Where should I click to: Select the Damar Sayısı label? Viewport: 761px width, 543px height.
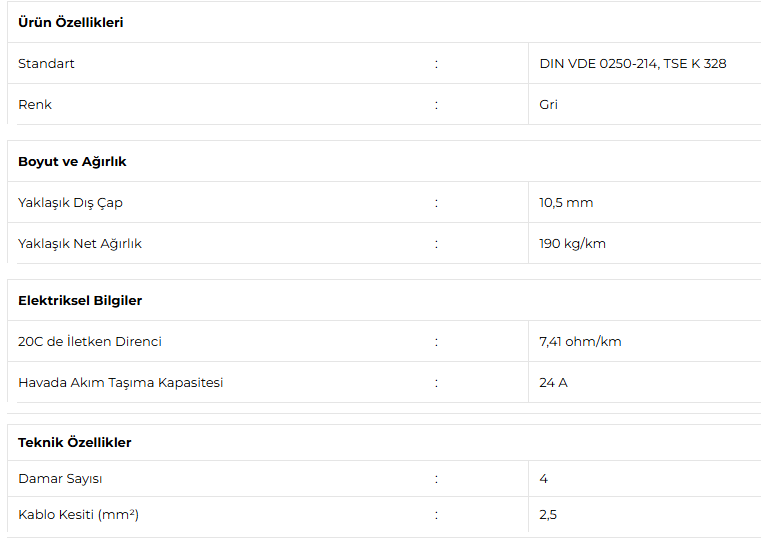[60, 479]
